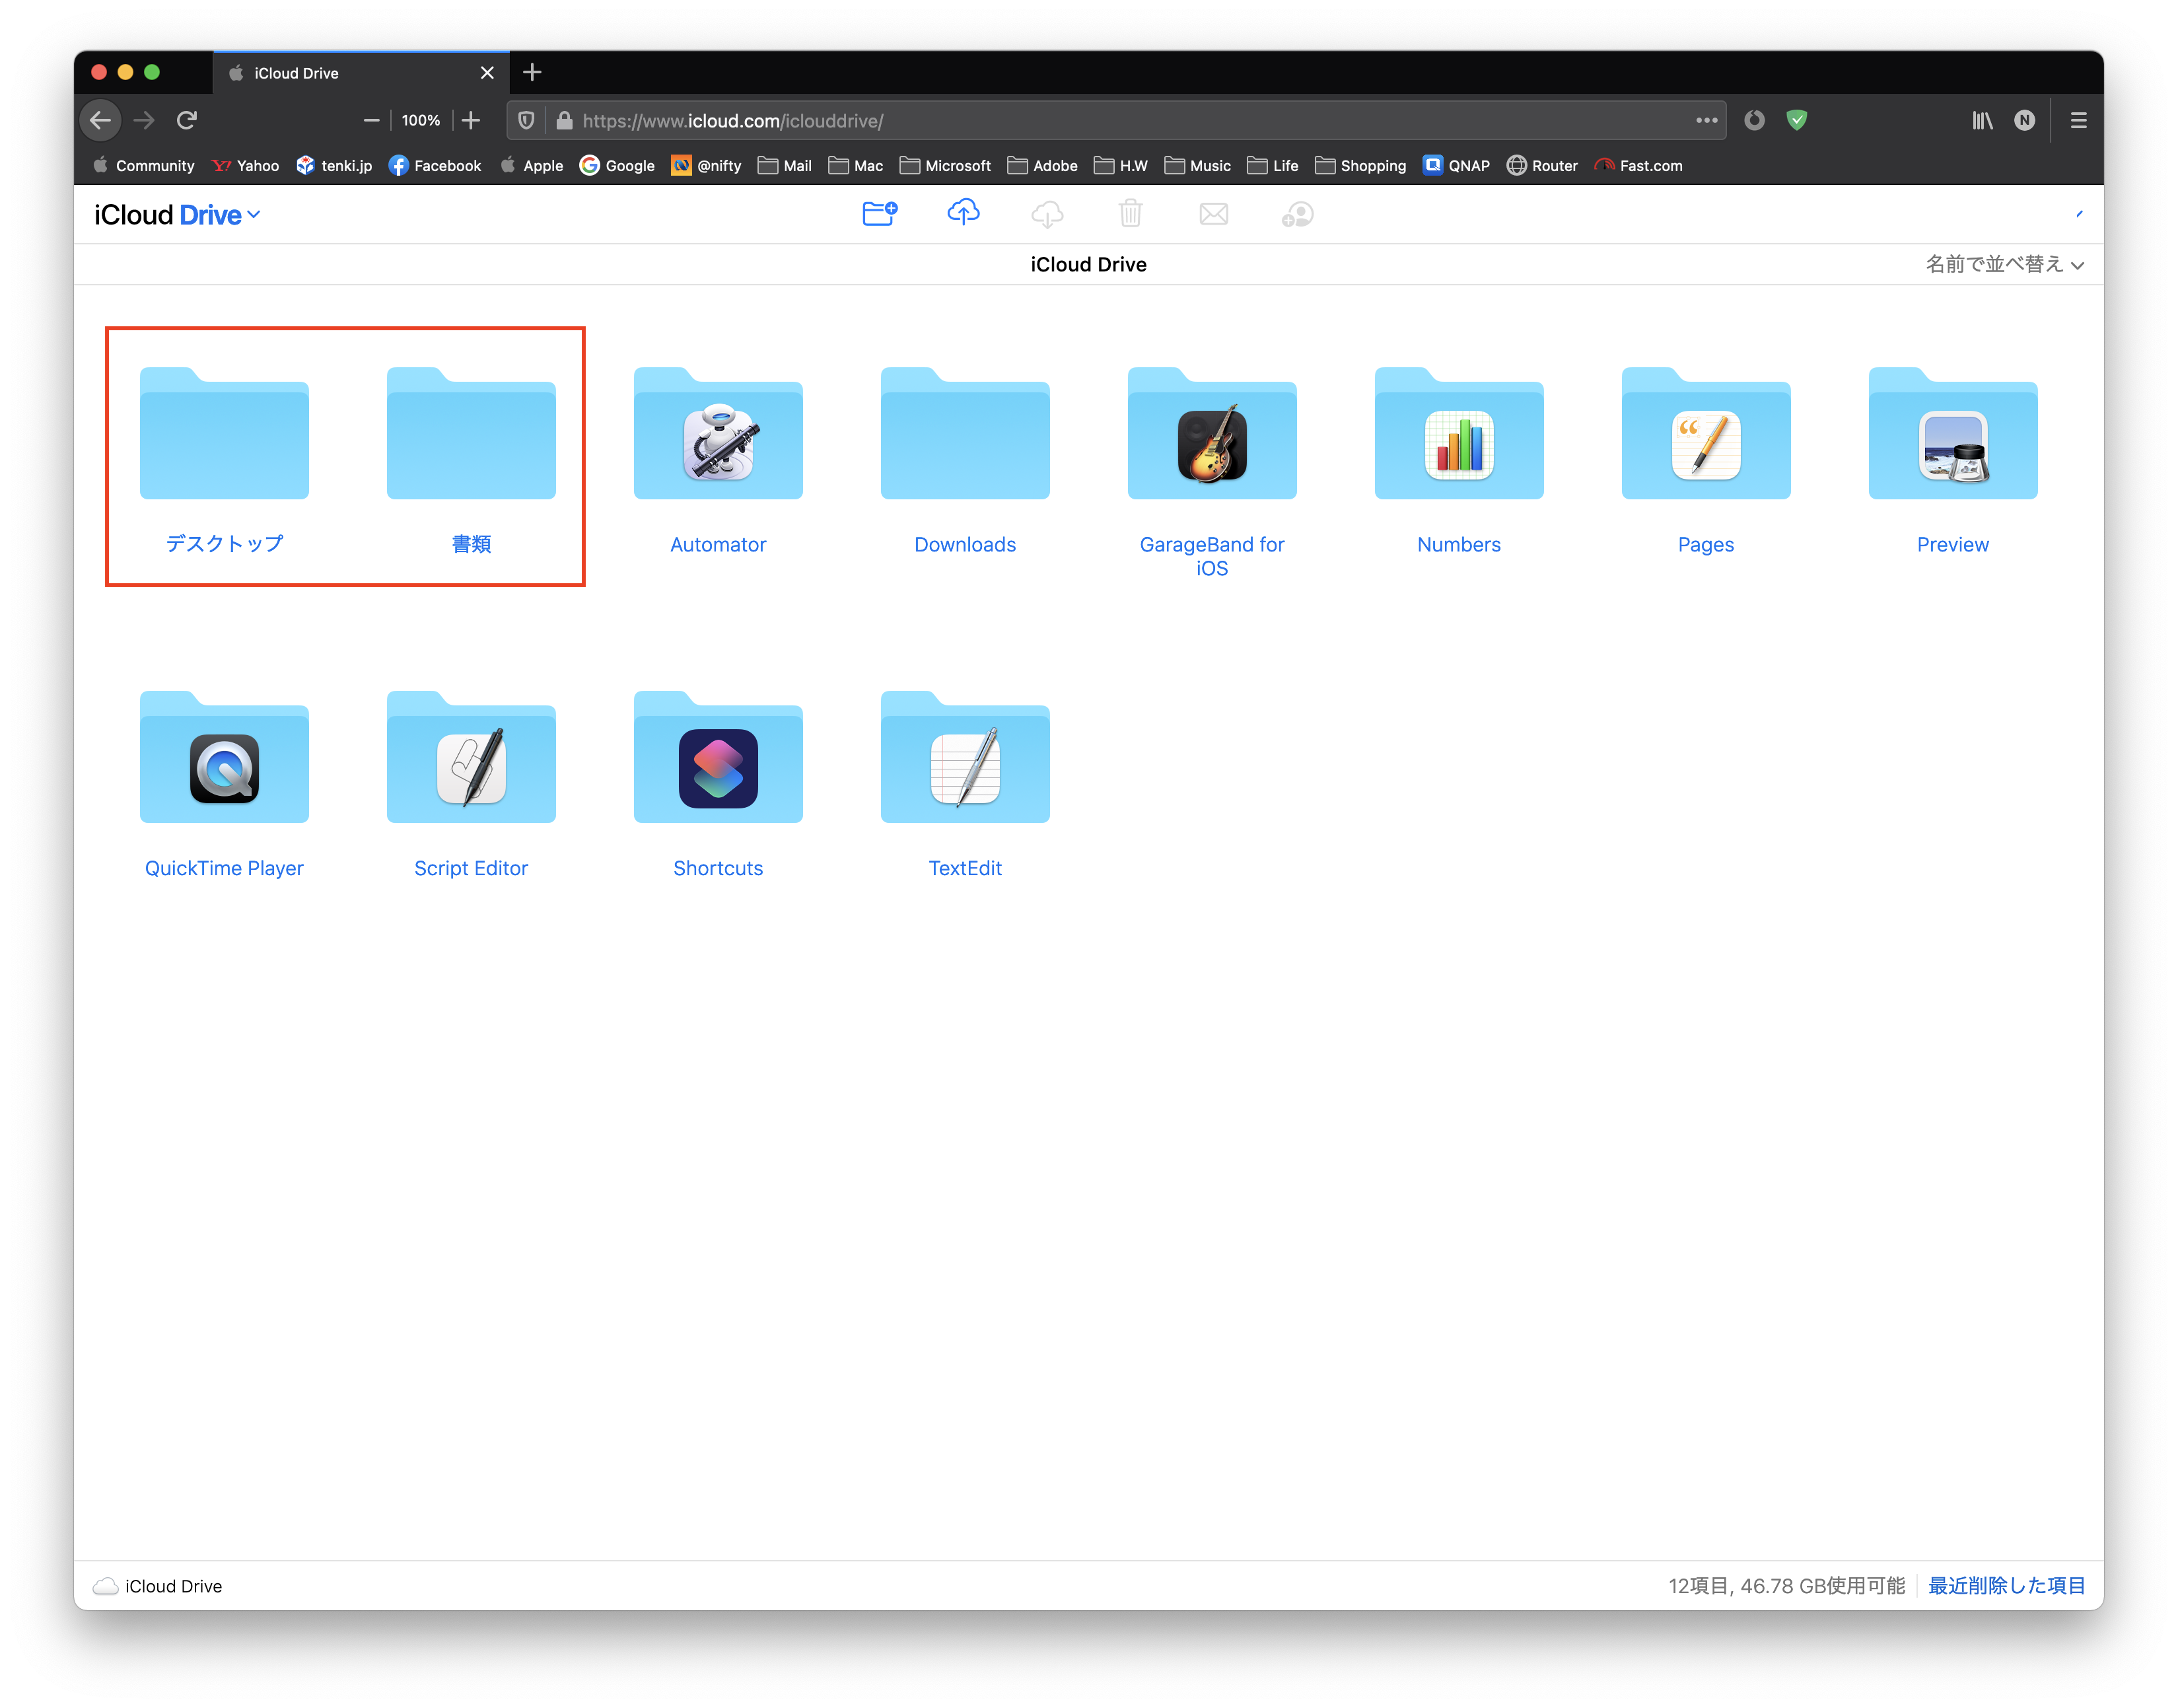The width and height of the screenshot is (2178, 1708).
Task: Click the download cloud icon
Action: click(1047, 213)
